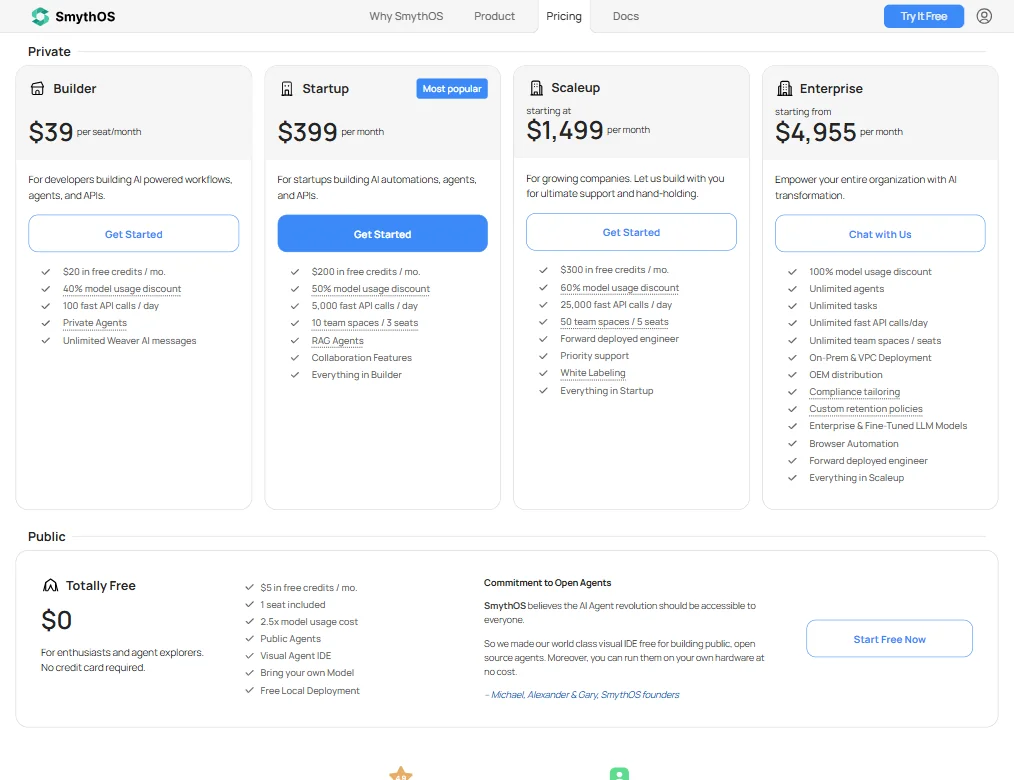Image resolution: width=1014 pixels, height=780 pixels.
Task: Click the orange star icon at page bottom
Action: point(401,773)
